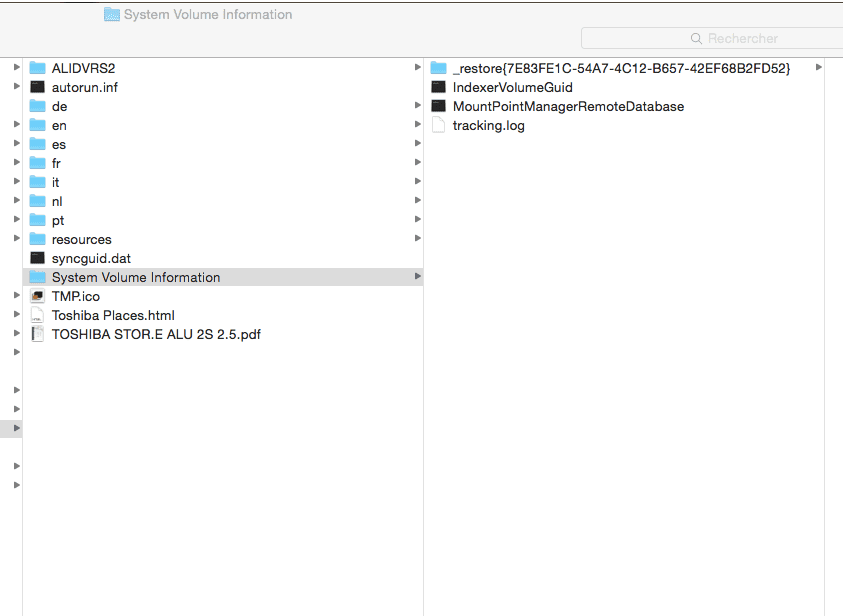Expand the es folder chevron
The height and width of the screenshot is (616, 843).
point(418,143)
